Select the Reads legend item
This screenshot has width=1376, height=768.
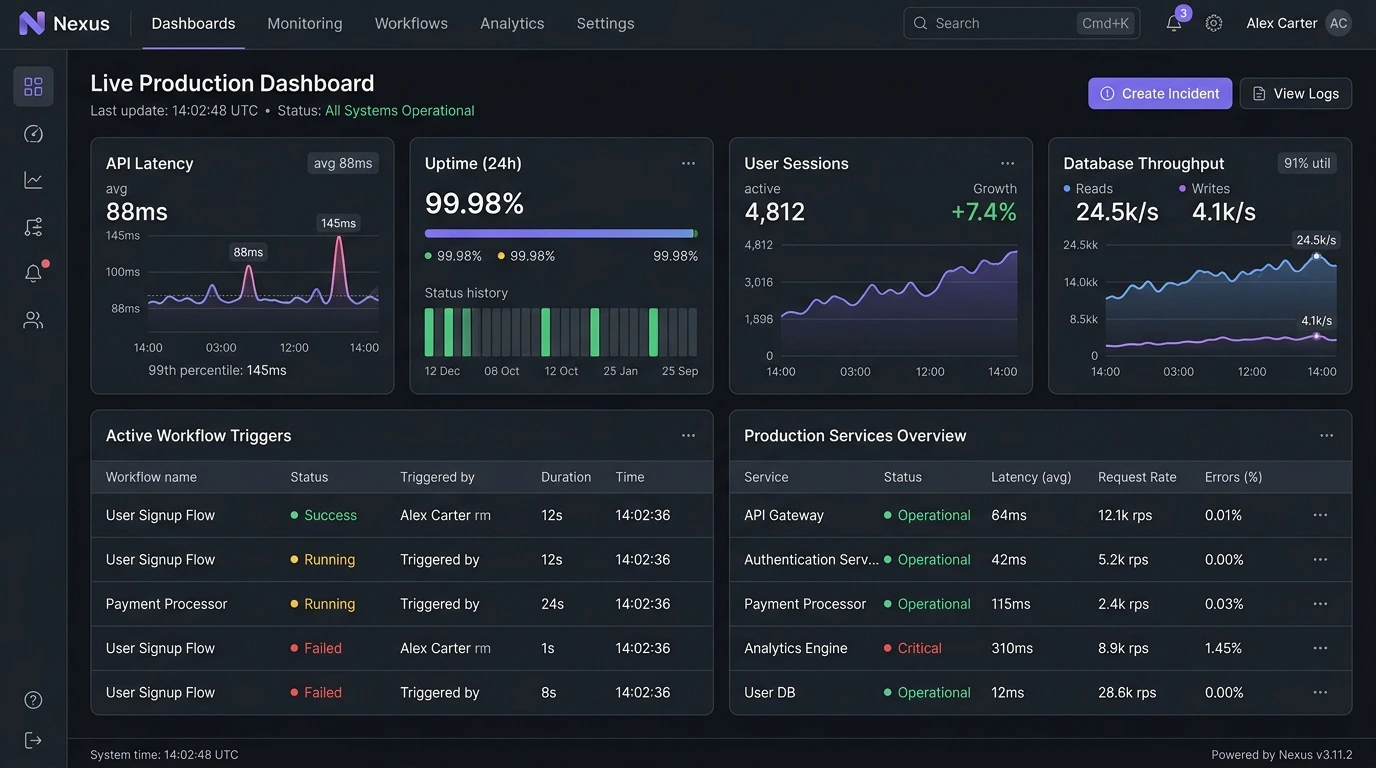click(1088, 188)
